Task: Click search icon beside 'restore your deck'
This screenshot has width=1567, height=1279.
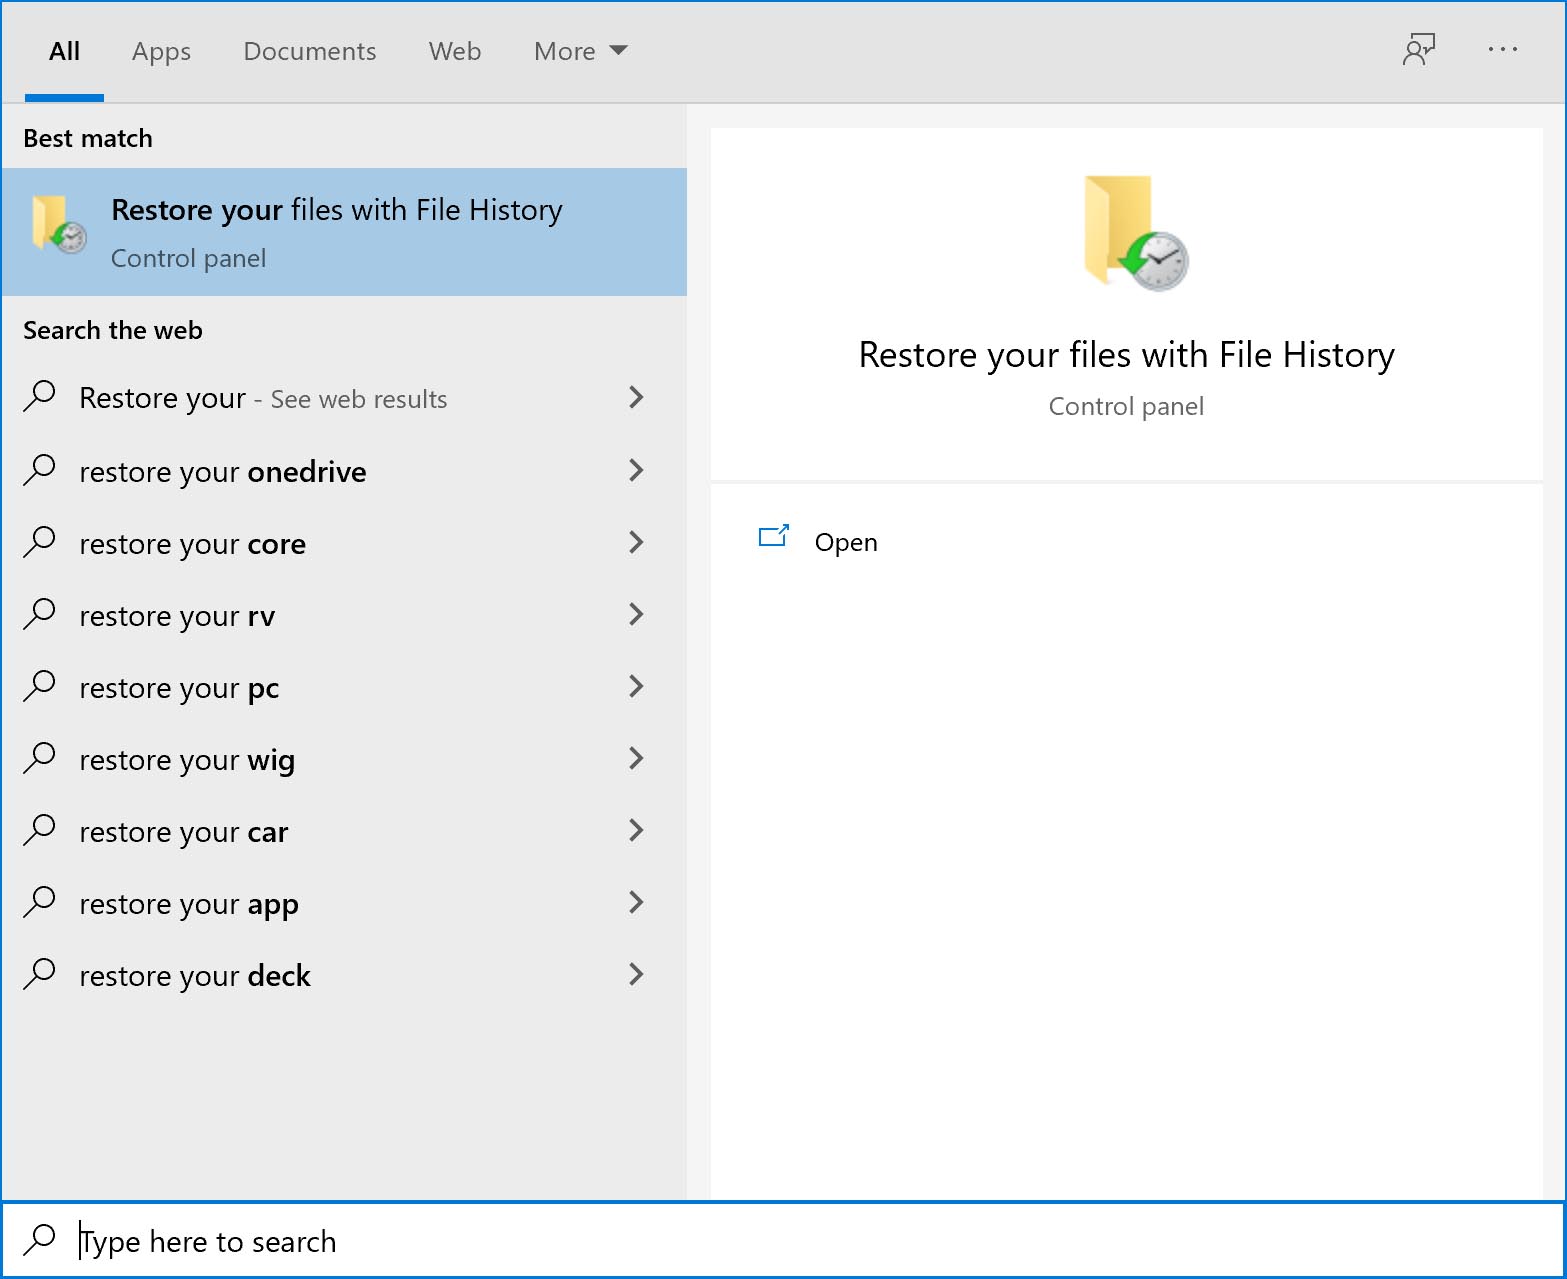Action: pos(39,973)
